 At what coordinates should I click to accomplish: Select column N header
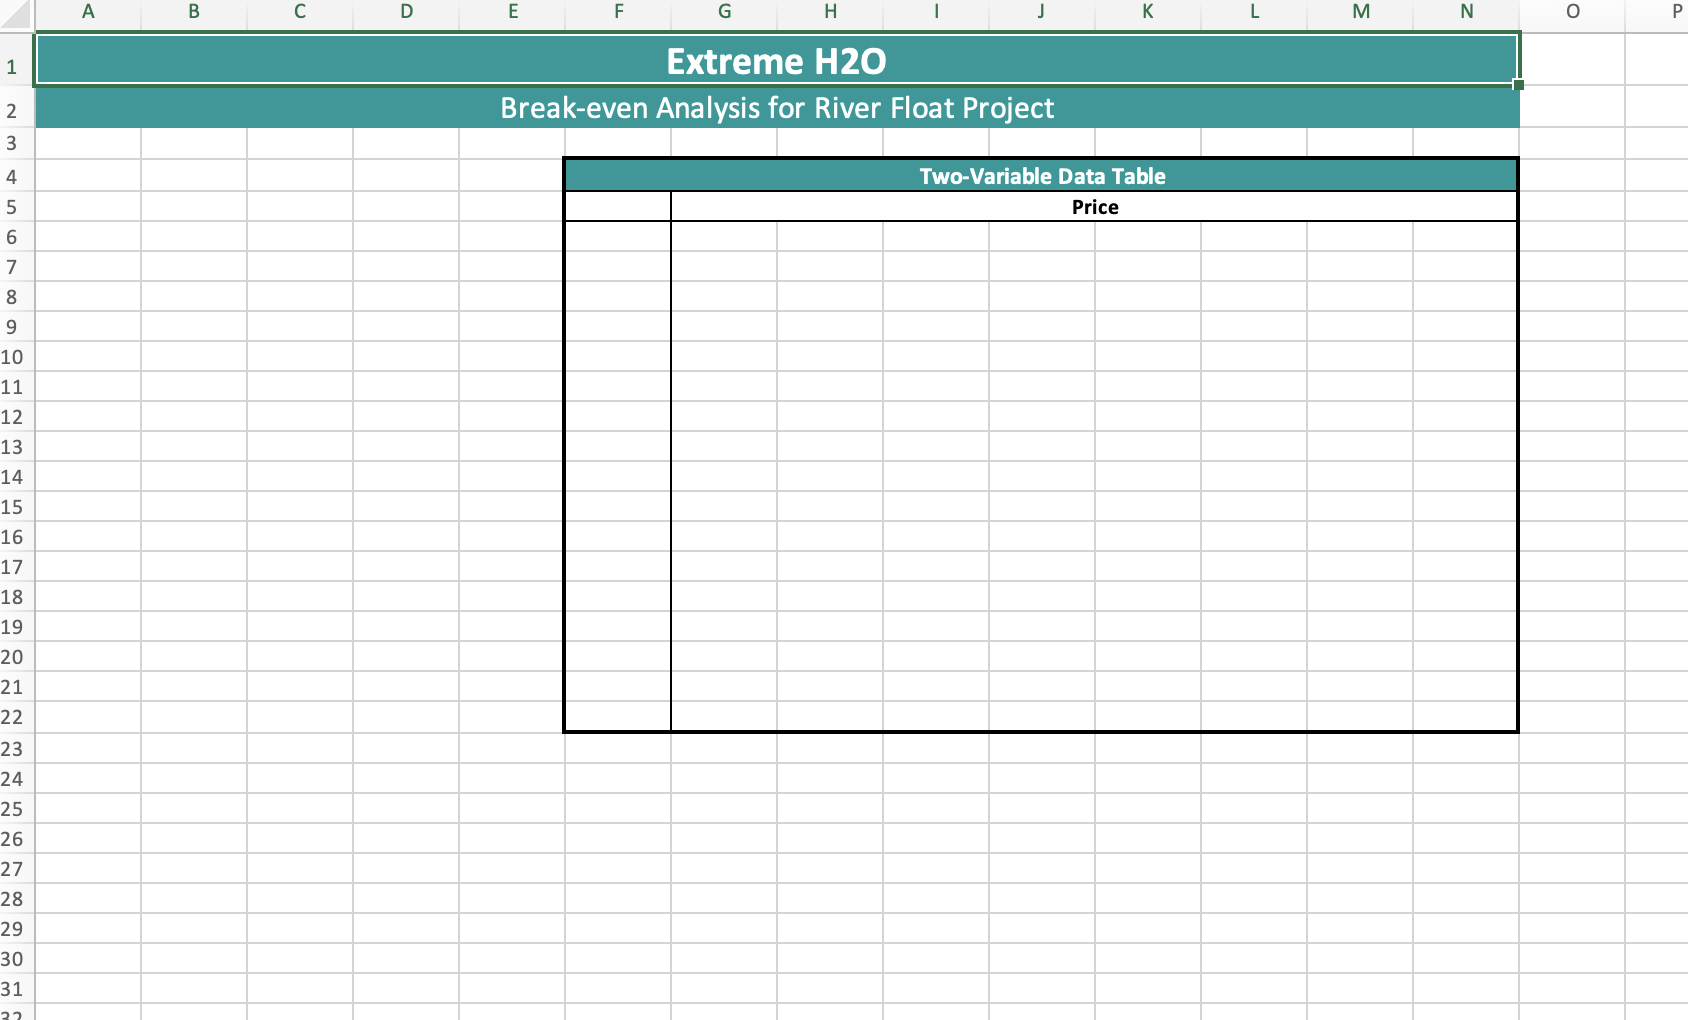(x=1465, y=12)
